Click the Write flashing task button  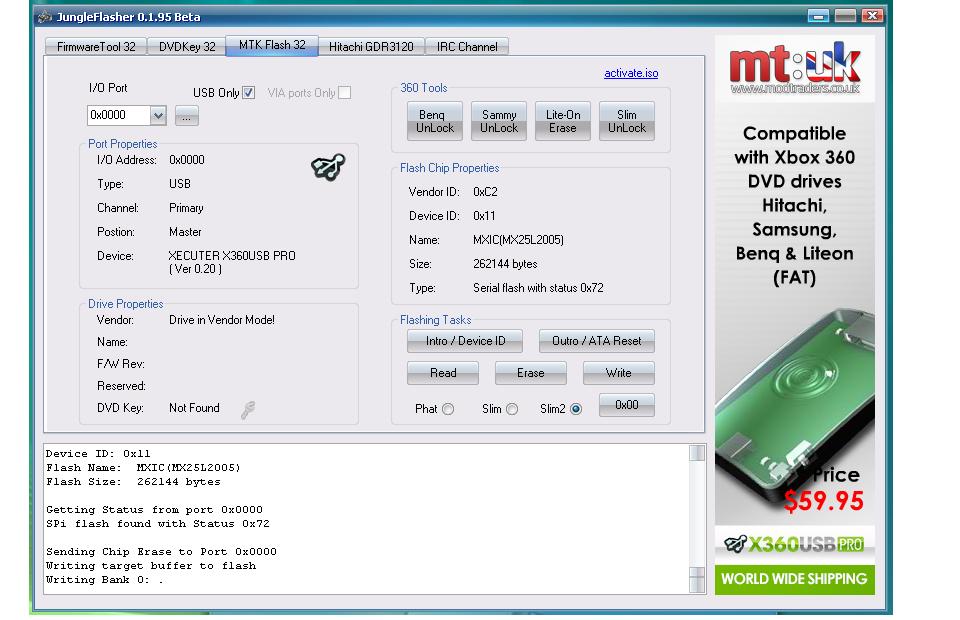click(618, 373)
